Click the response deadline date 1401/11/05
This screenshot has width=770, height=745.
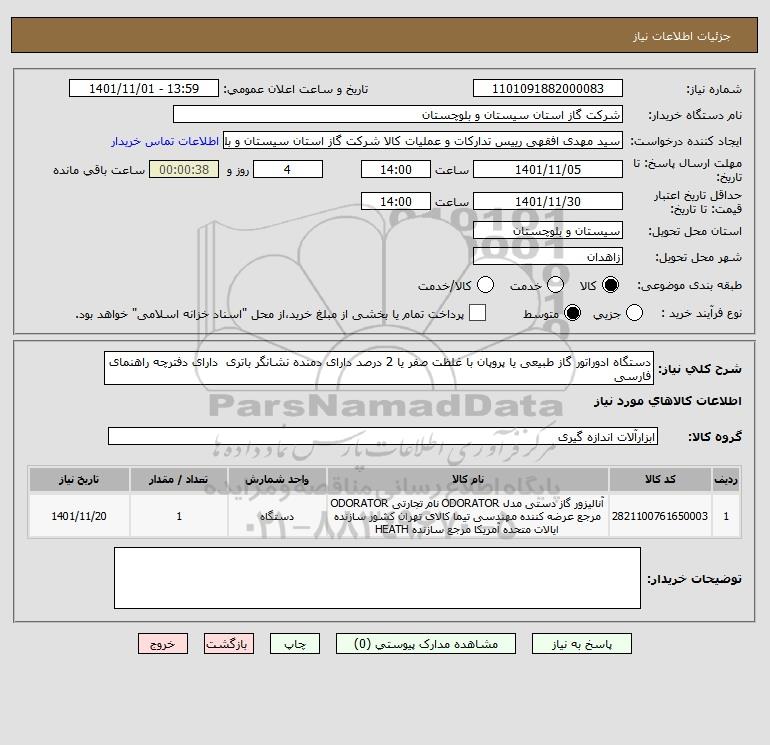(x=548, y=169)
